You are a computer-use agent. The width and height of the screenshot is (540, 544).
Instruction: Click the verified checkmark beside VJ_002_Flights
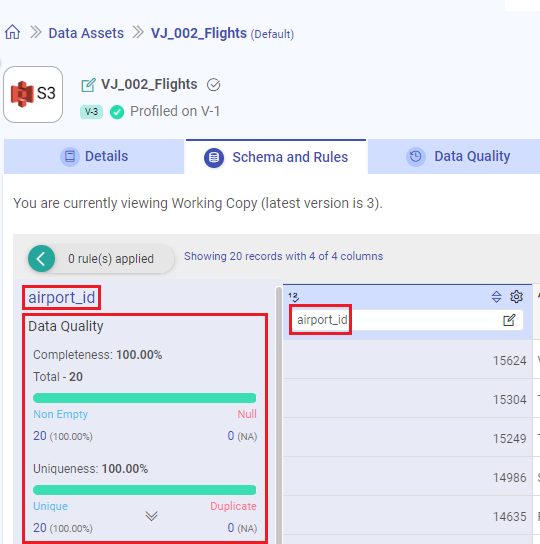pos(213,85)
